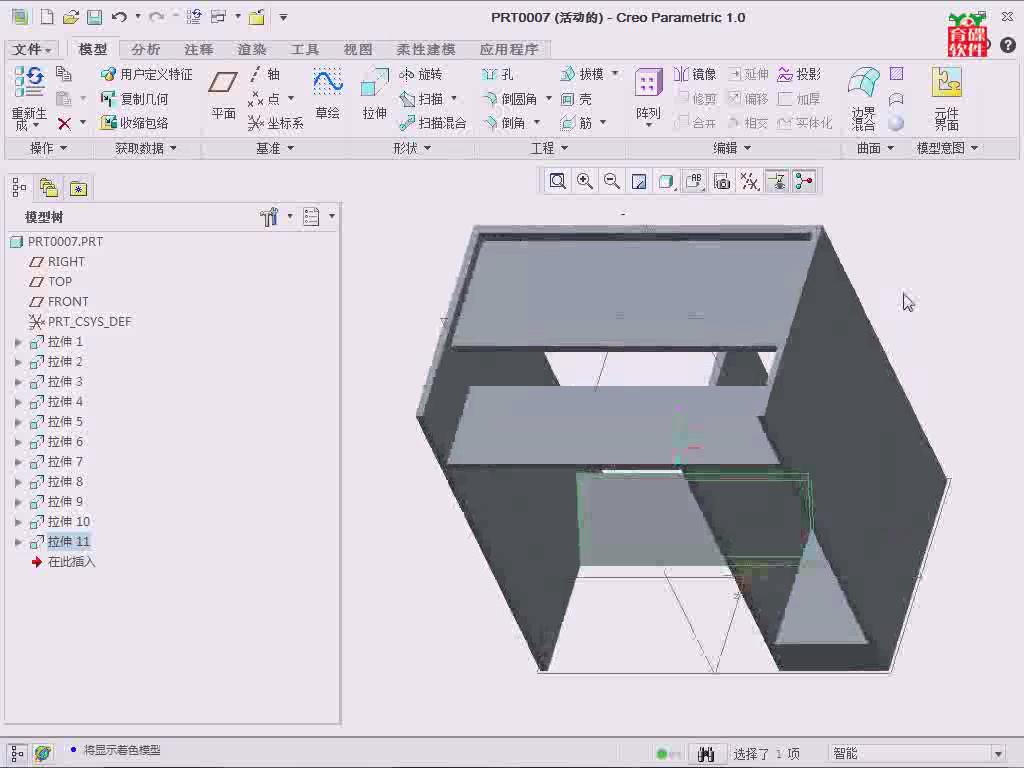Image resolution: width=1024 pixels, height=768 pixels.
Task: Toggle datum display filters button
Action: pos(750,181)
